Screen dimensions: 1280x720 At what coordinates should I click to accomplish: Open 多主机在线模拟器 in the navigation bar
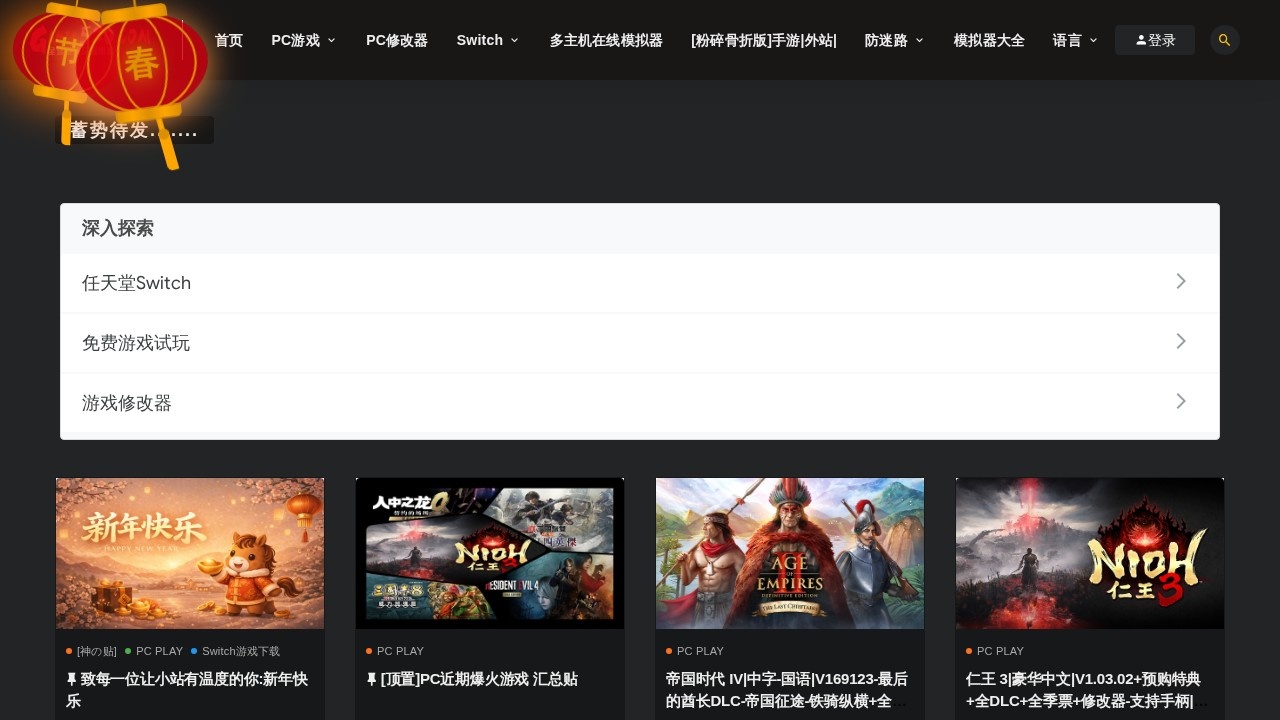pos(606,40)
